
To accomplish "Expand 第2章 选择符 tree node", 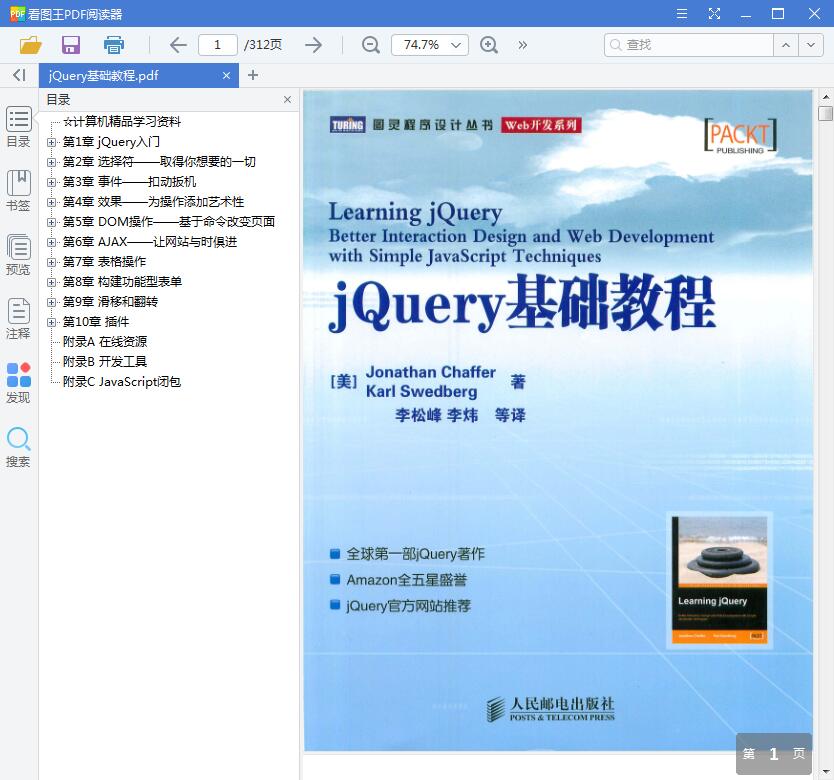I will coord(52,162).
